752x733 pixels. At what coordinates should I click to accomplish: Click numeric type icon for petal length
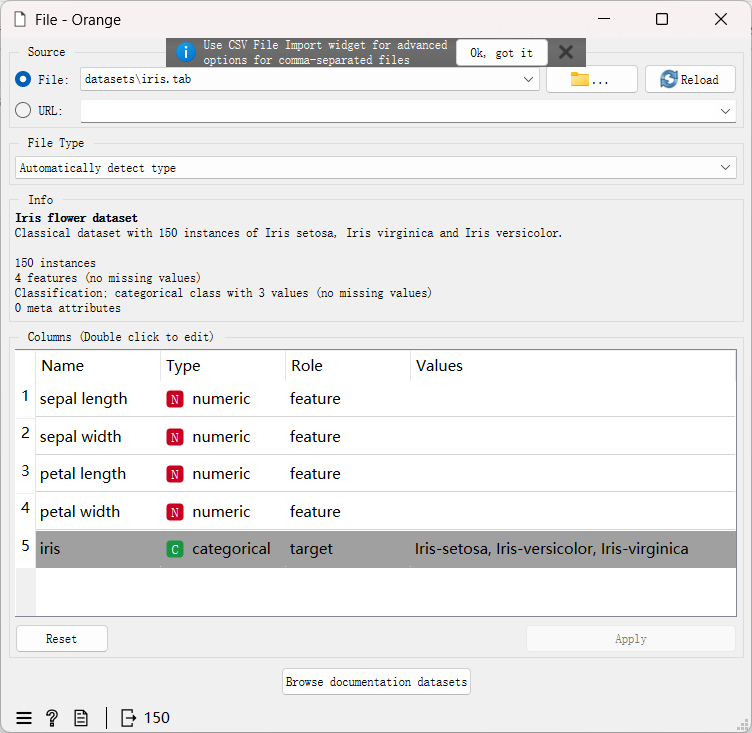coord(175,474)
